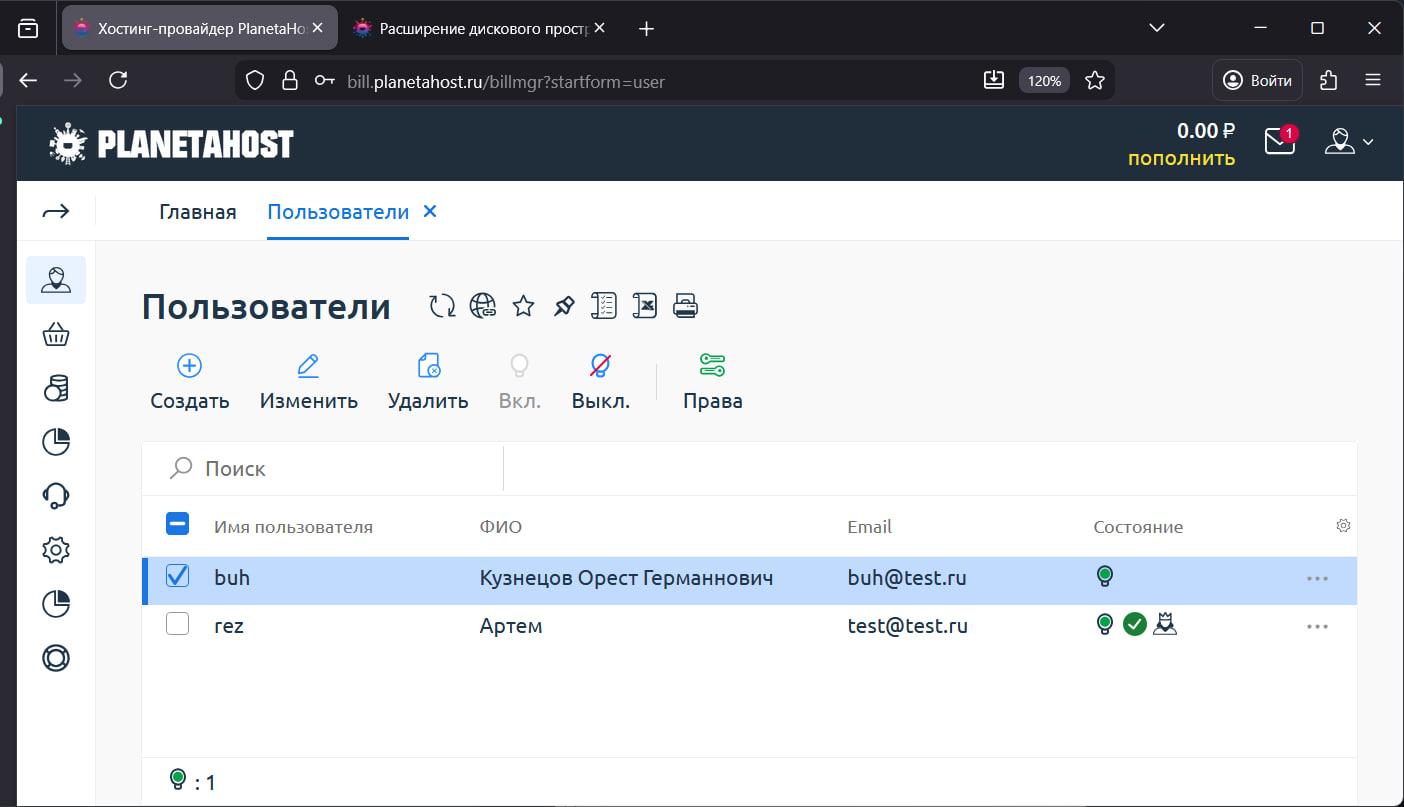The width and height of the screenshot is (1404, 807).
Task: Toggle the select-all checkbox in table header
Action: [x=177, y=523]
